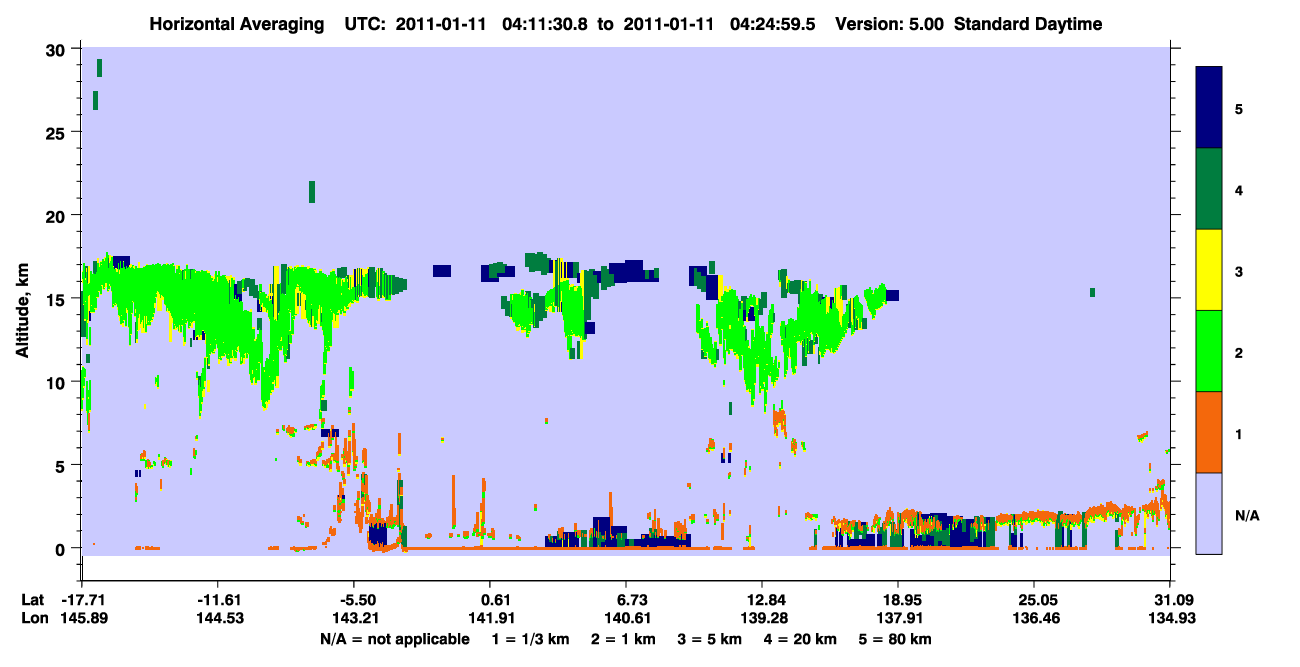The image size is (1300, 667).
Task: Click longitude value 141.91
Action: pos(489,619)
